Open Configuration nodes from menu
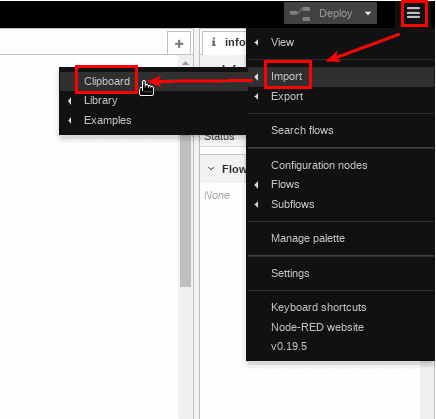Viewport: 436px width, 419px height. tap(340, 165)
